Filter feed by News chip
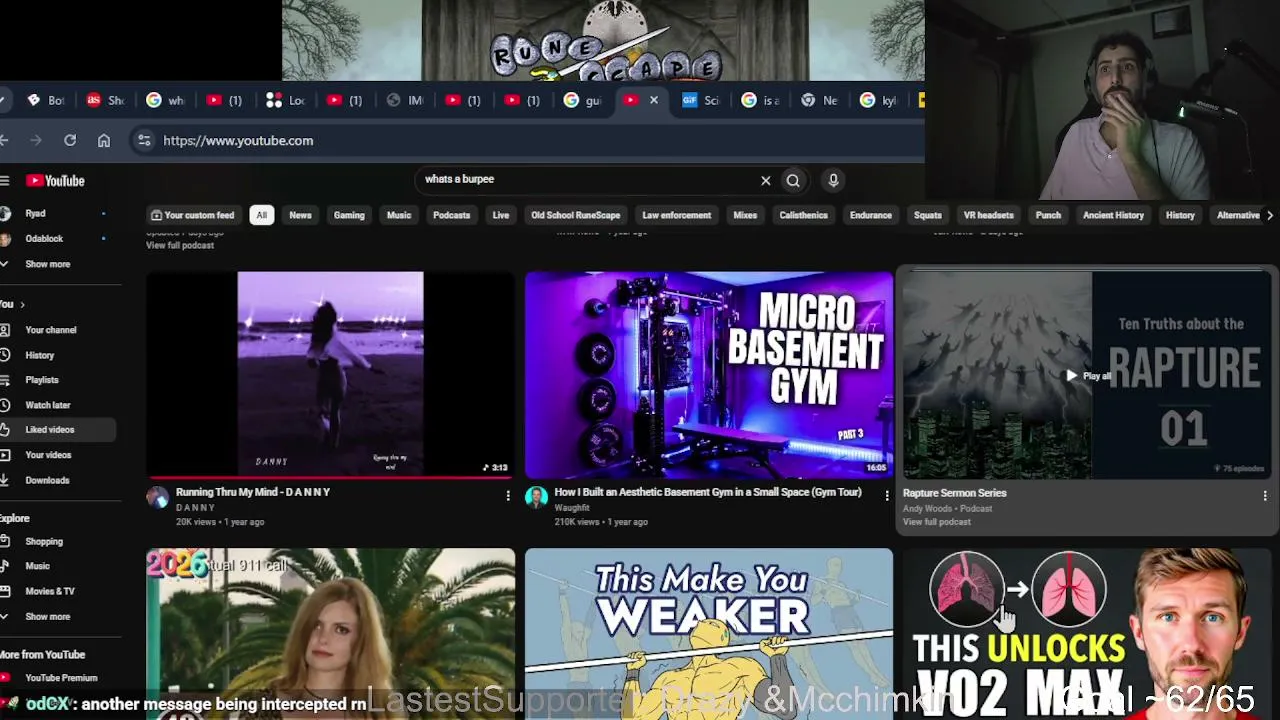Viewport: 1280px width, 720px height. (x=300, y=215)
